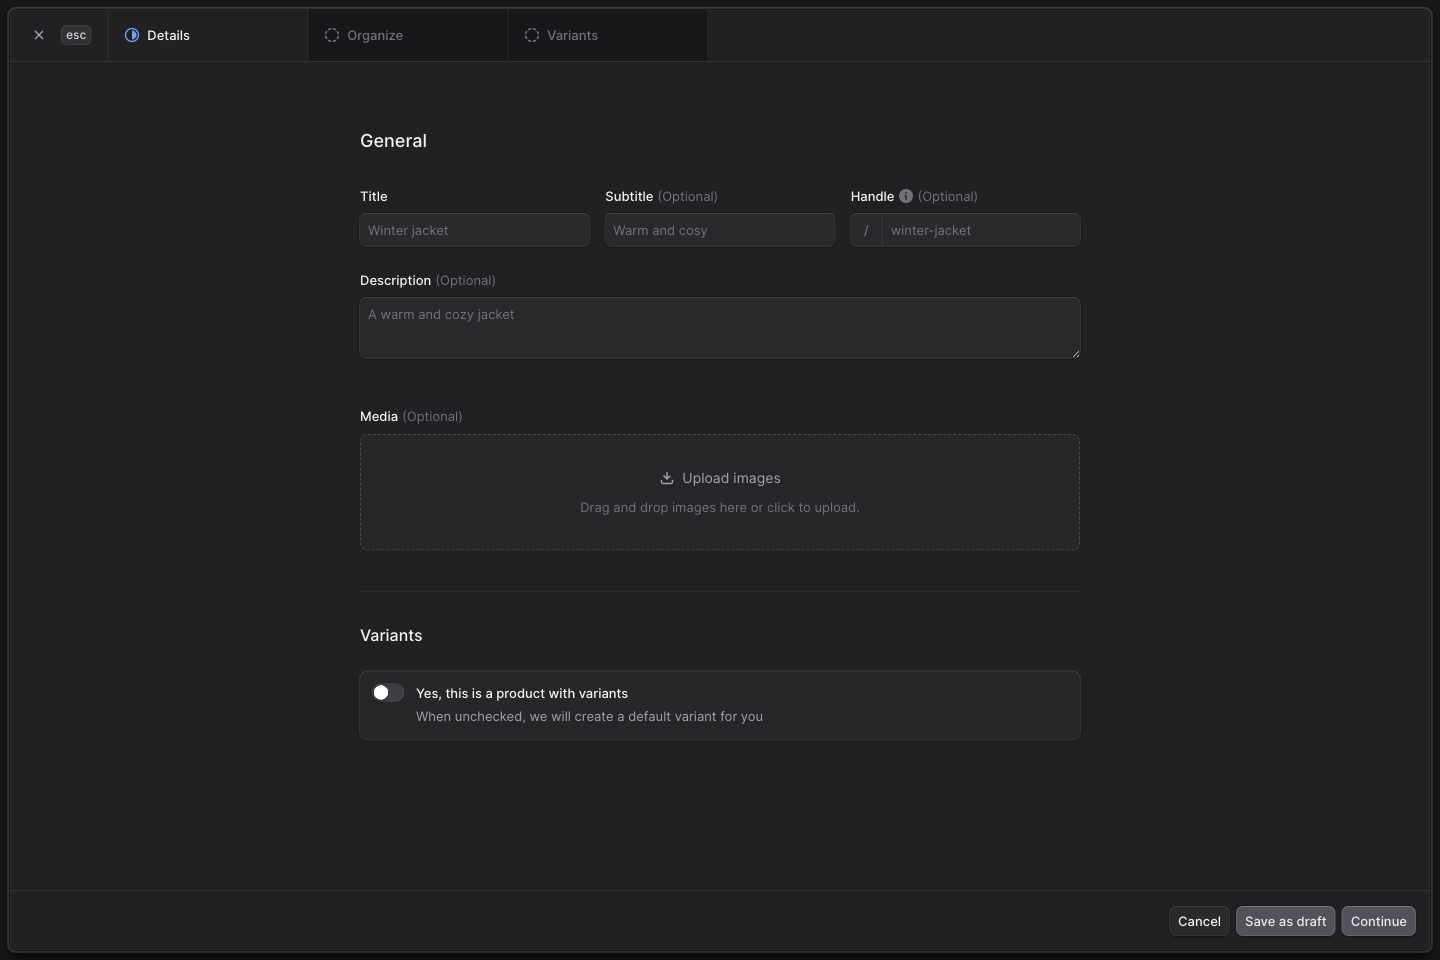
Task: Enable the product with variants toggle
Action: 388,693
